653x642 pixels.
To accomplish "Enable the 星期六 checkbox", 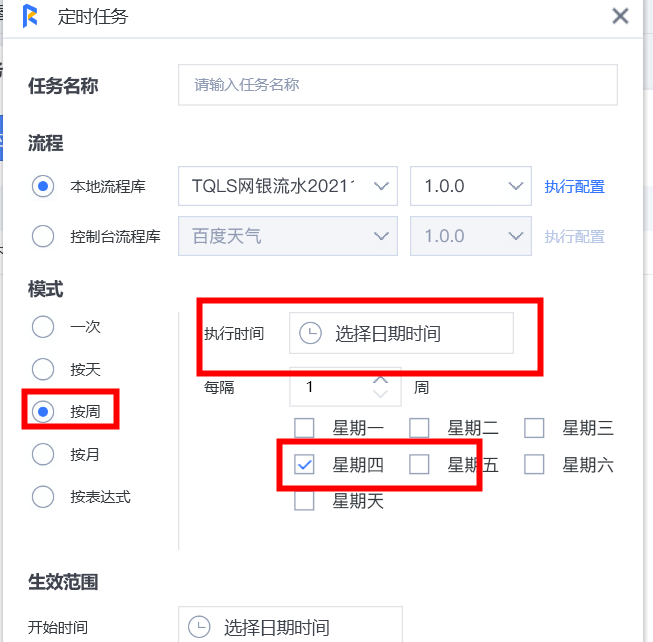I will 534,464.
